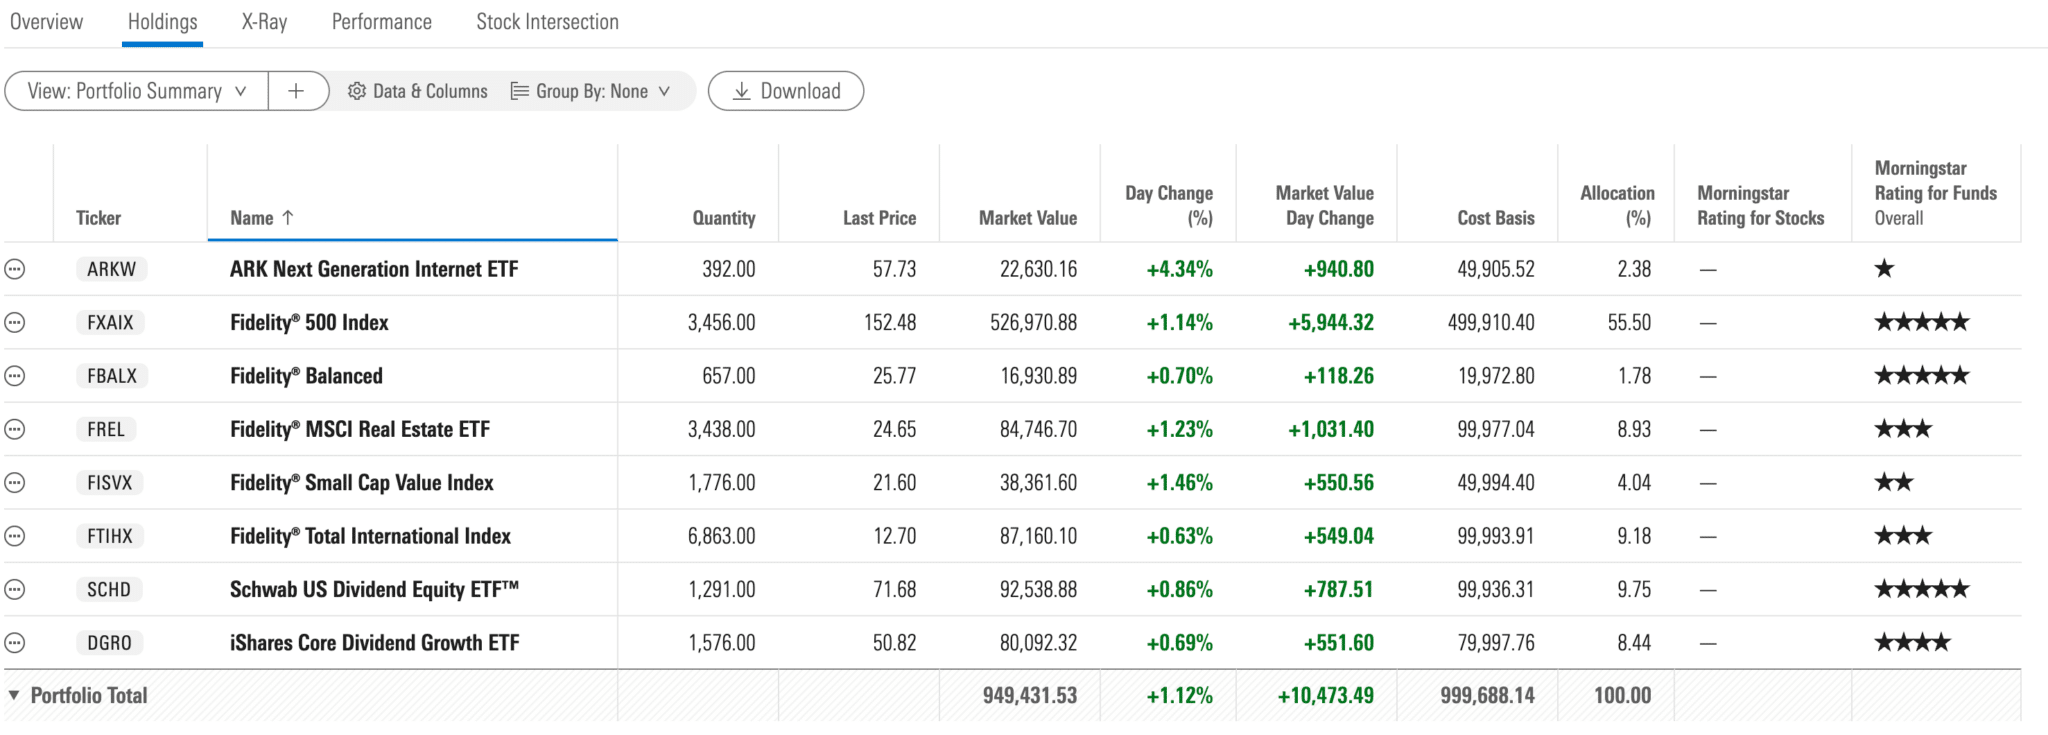2048x735 pixels.
Task: Open Schwab US Dividend Equity ETF
Action: 374,590
